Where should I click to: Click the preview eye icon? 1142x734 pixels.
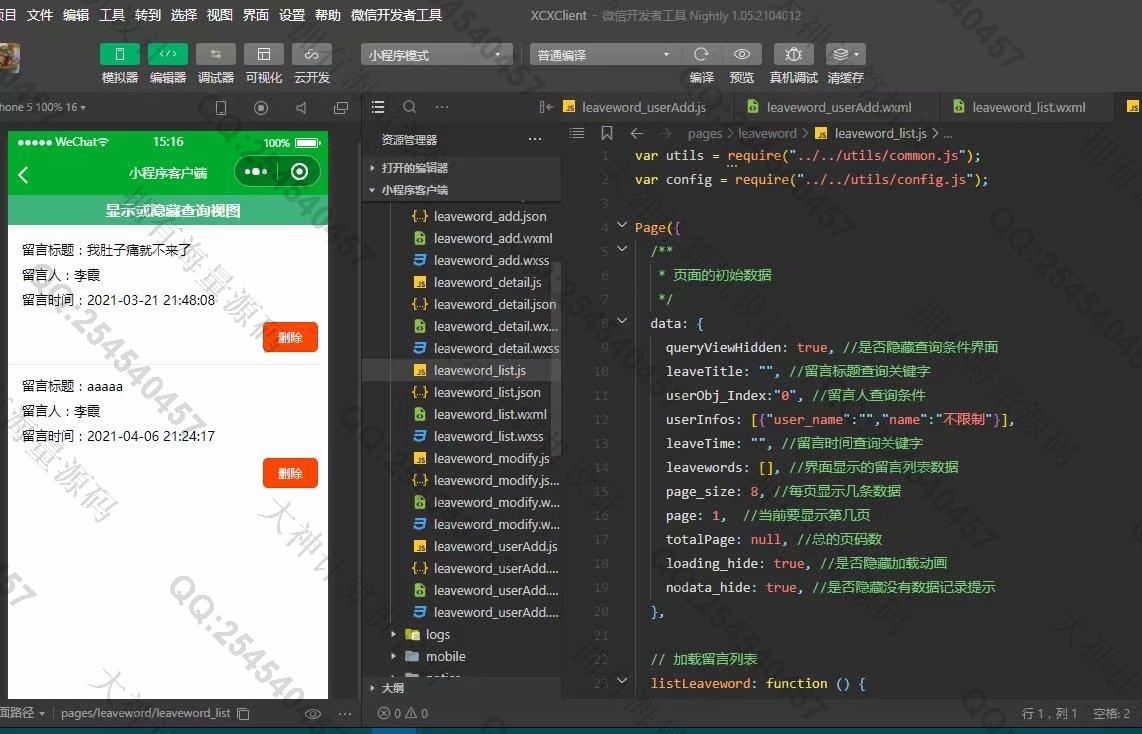tap(741, 55)
